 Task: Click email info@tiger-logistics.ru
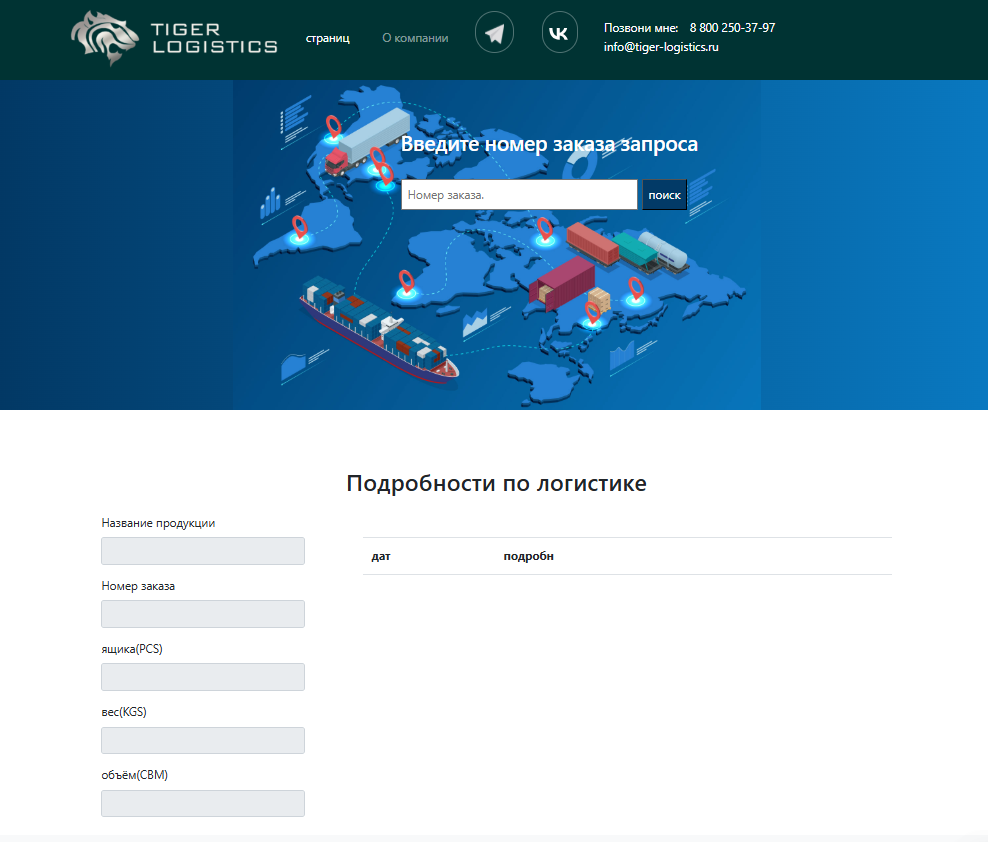pos(661,47)
